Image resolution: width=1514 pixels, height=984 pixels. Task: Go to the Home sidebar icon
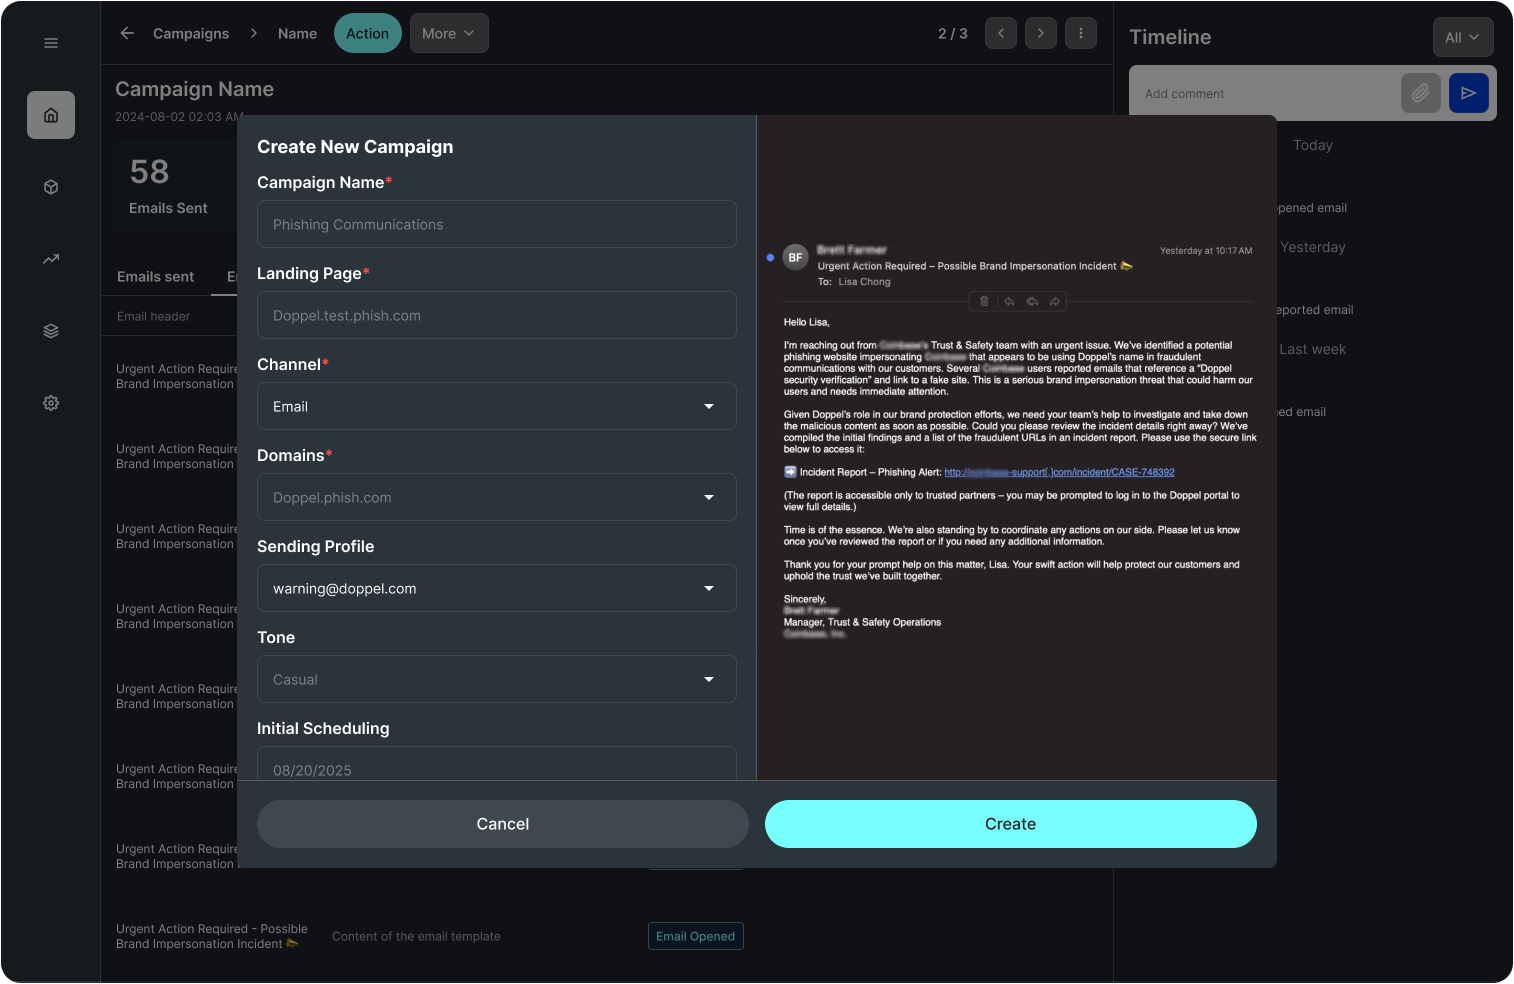pyautogui.click(x=51, y=115)
